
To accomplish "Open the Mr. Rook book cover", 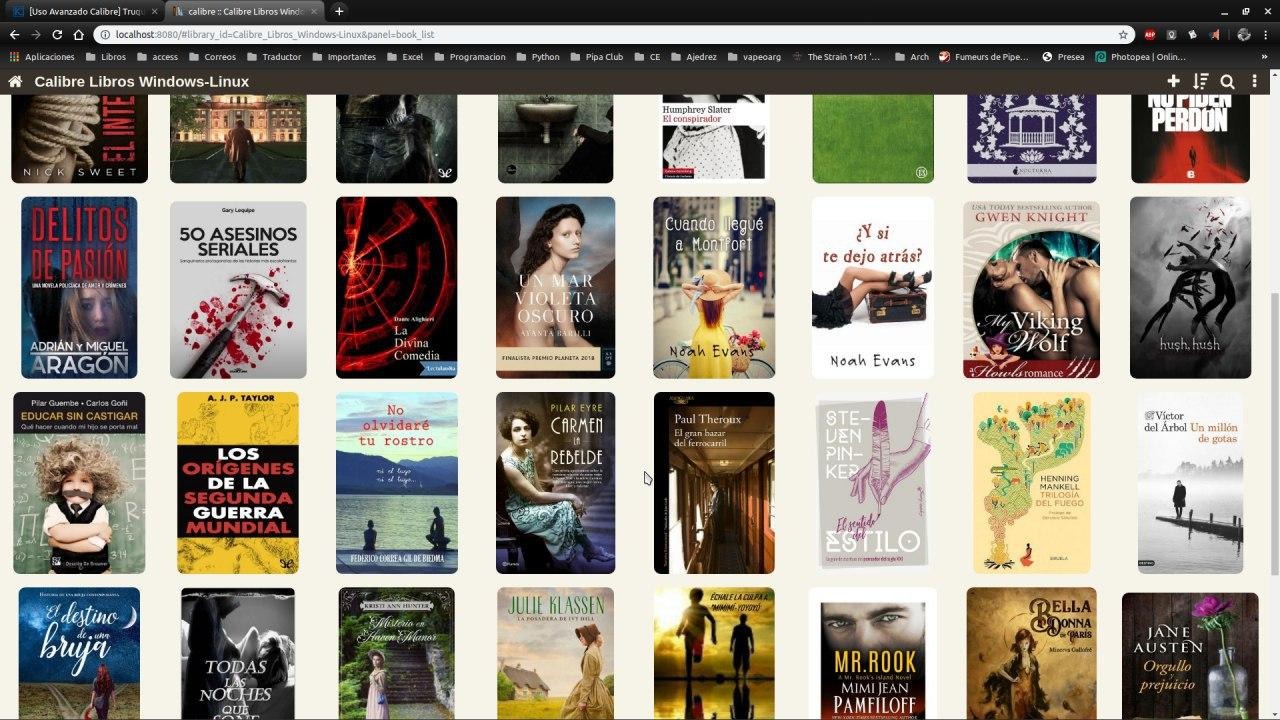I will (873, 654).
